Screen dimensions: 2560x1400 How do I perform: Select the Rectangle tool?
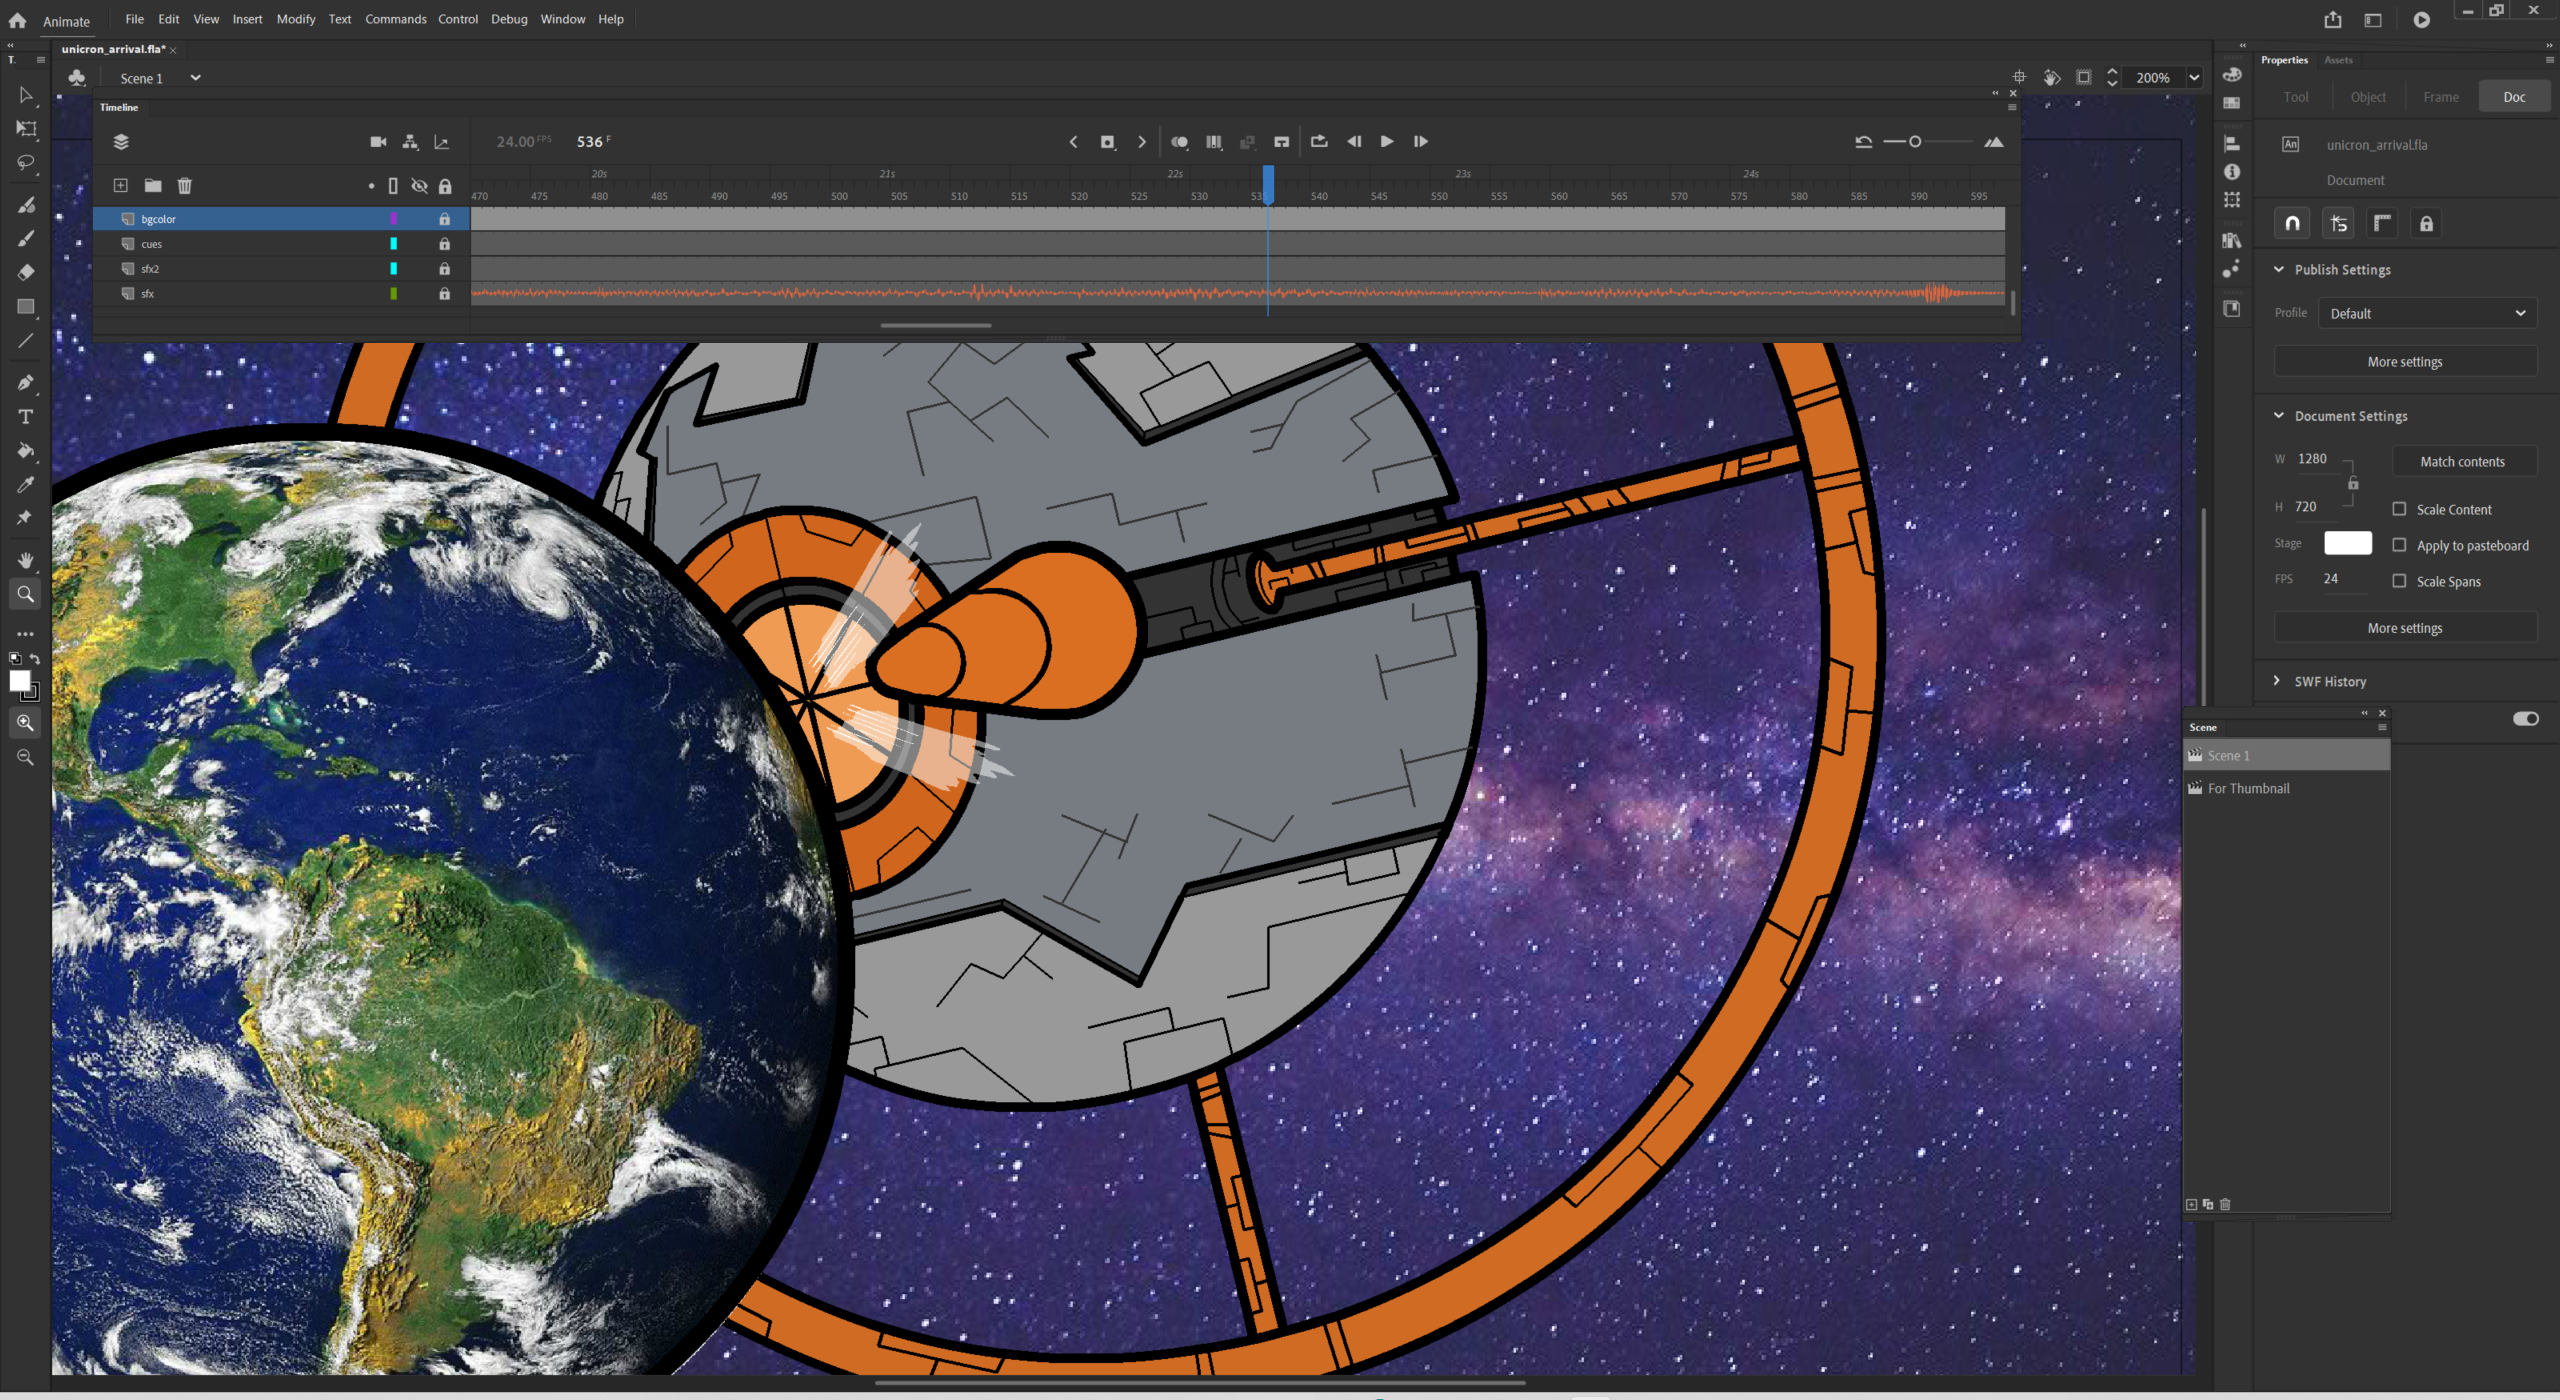[x=26, y=306]
